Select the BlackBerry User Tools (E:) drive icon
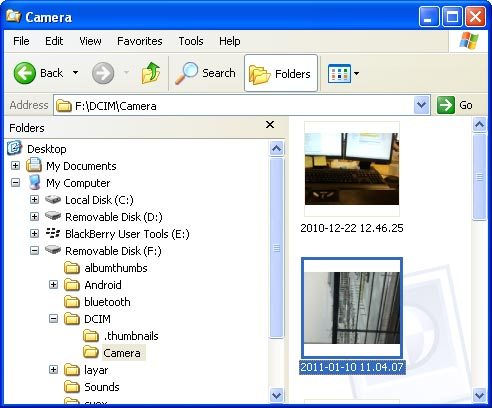 (x=53, y=233)
